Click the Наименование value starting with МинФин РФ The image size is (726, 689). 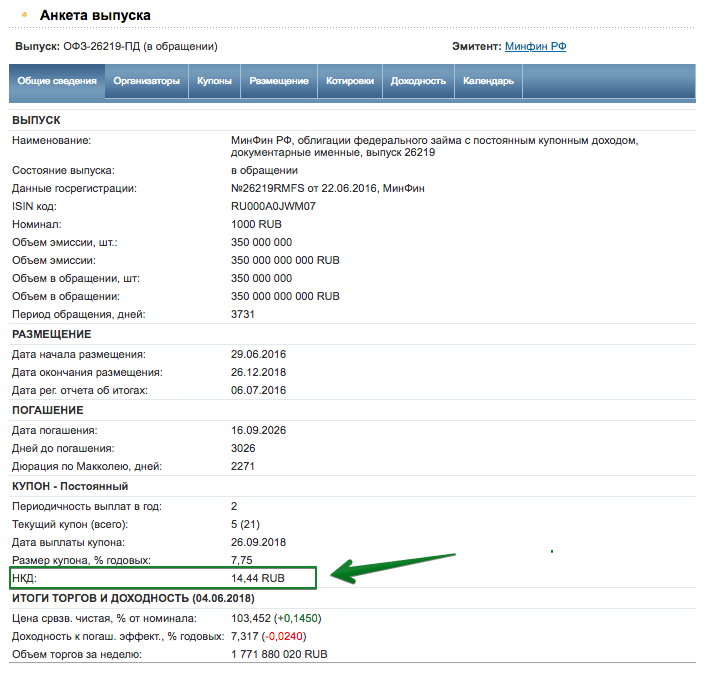(x=434, y=146)
